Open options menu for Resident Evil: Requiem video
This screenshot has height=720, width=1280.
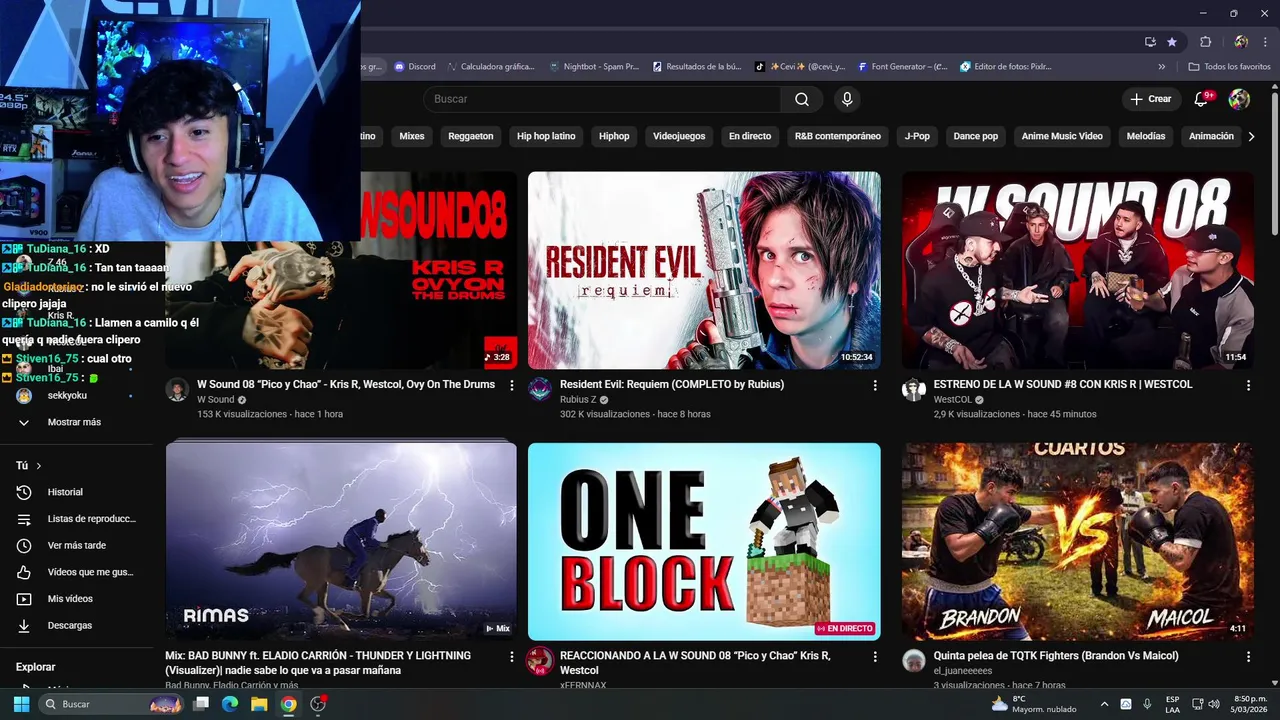click(875, 385)
